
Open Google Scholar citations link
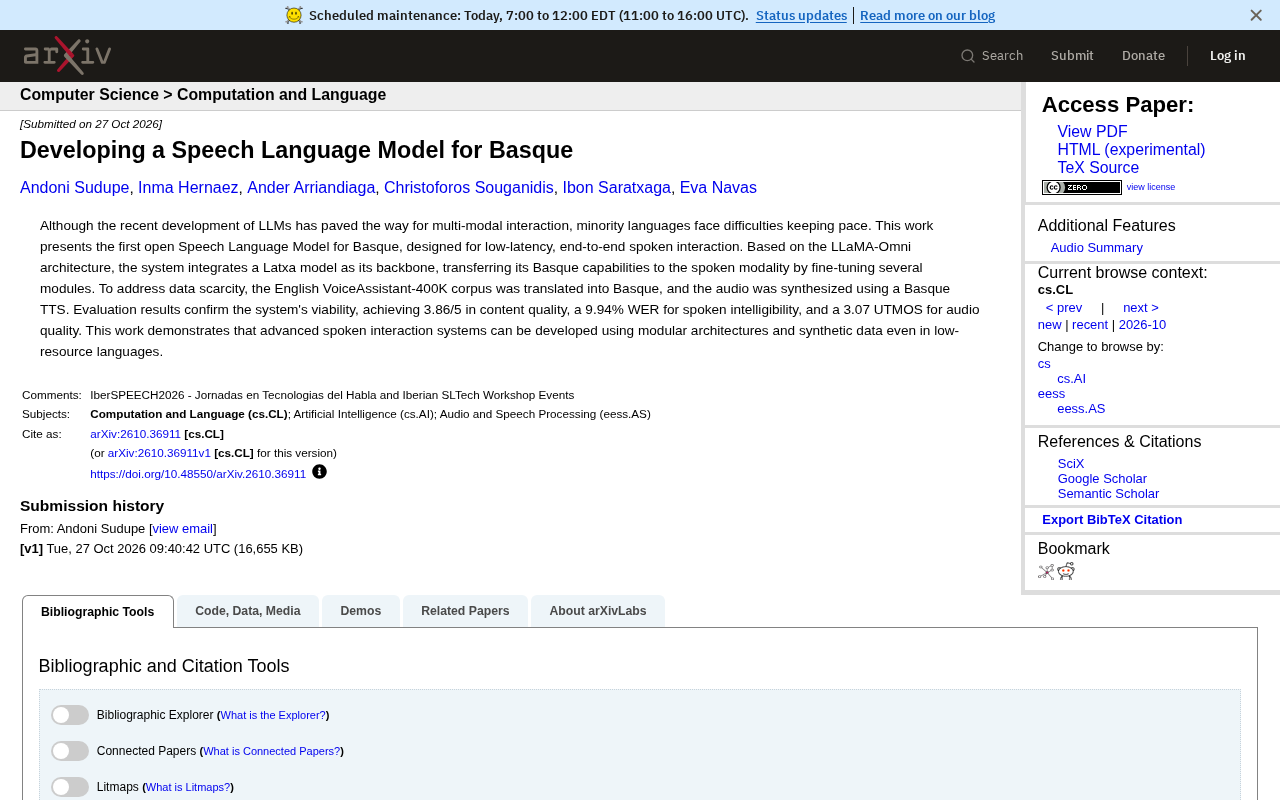(x=1102, y=479)
